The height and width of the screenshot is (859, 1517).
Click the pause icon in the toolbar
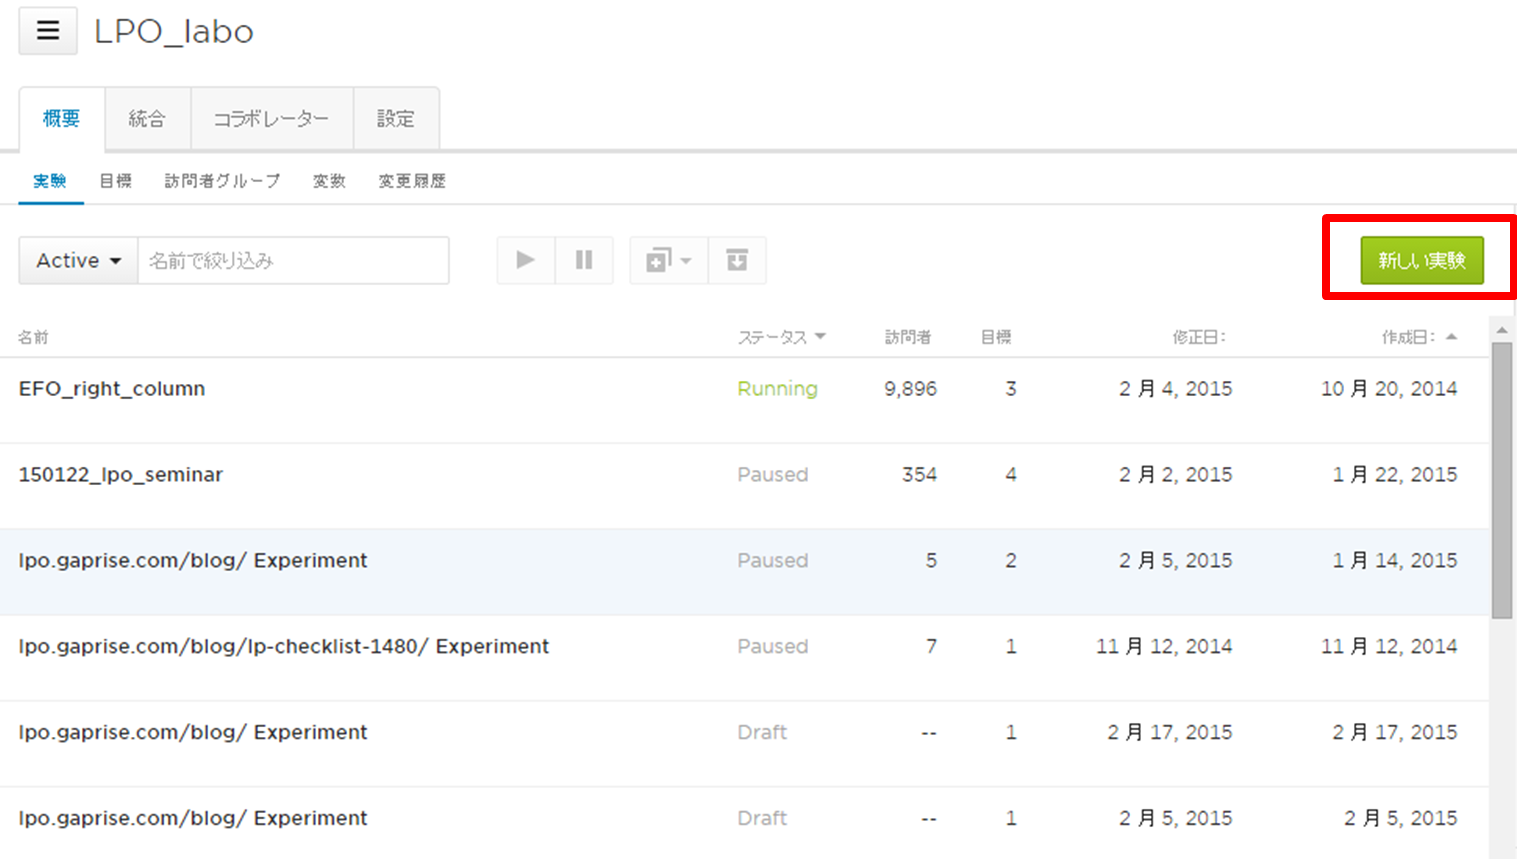click(584, 260)
